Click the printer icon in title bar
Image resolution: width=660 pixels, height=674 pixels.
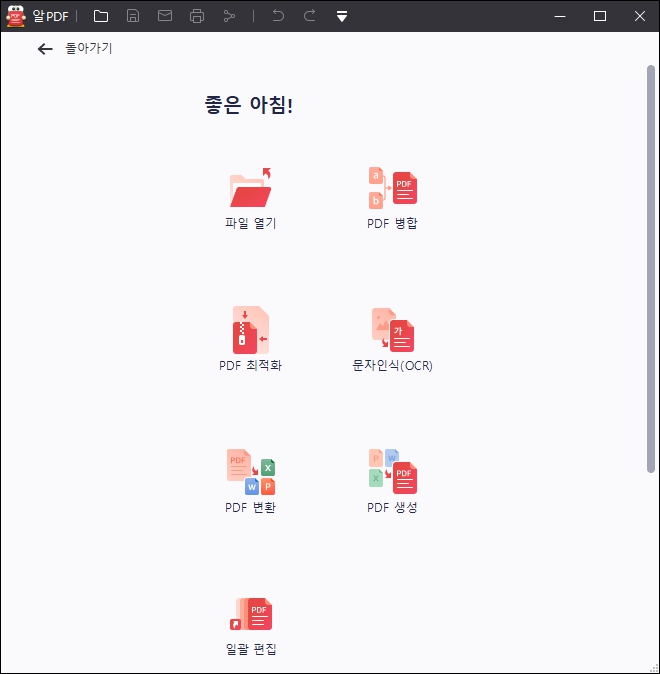197,16
